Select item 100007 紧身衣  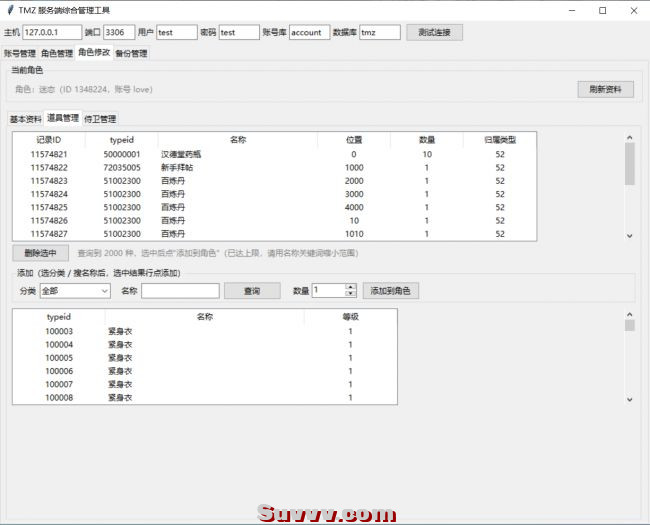tap(205, 384)
